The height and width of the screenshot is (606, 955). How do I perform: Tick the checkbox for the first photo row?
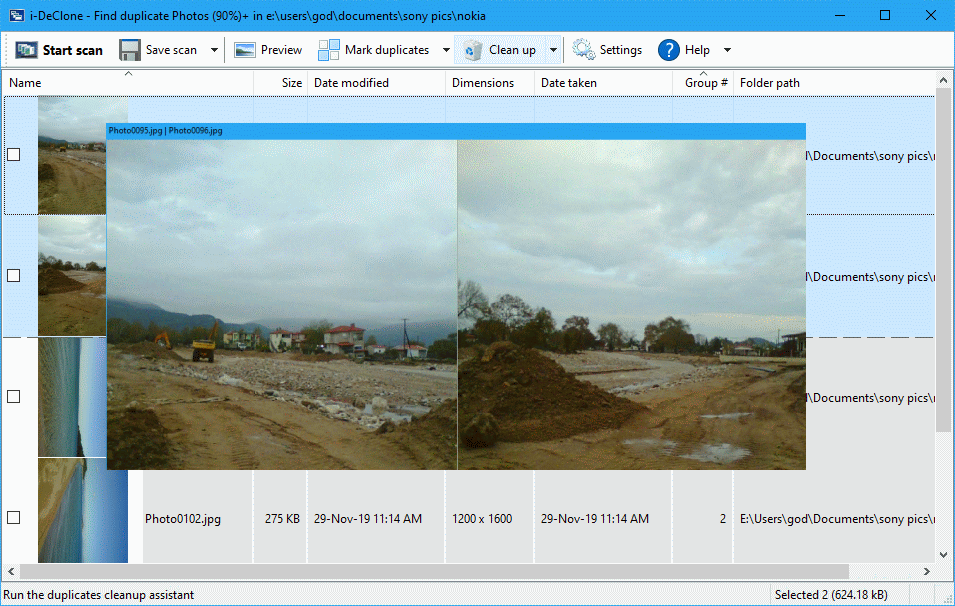14,154
